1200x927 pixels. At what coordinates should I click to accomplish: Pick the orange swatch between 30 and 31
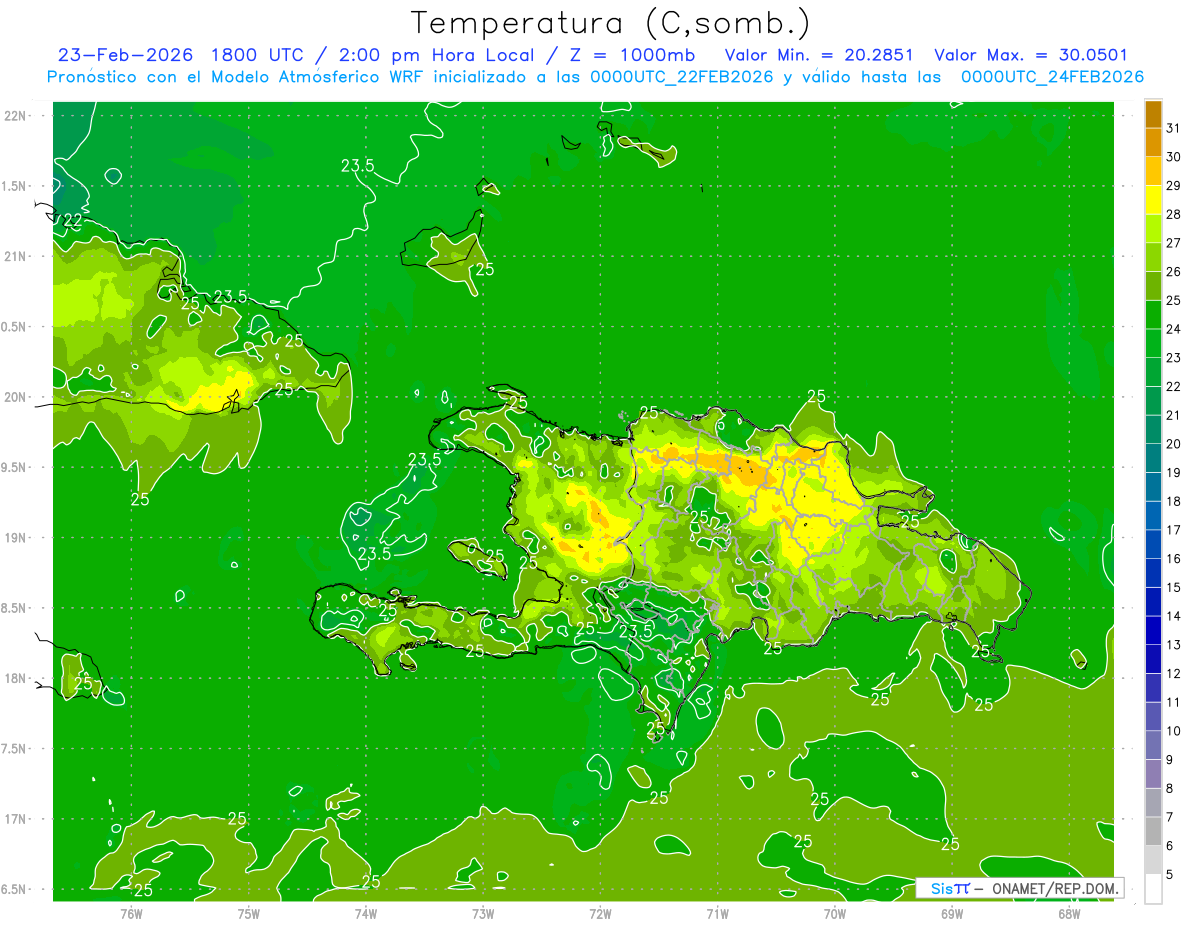pos(1153,142)
